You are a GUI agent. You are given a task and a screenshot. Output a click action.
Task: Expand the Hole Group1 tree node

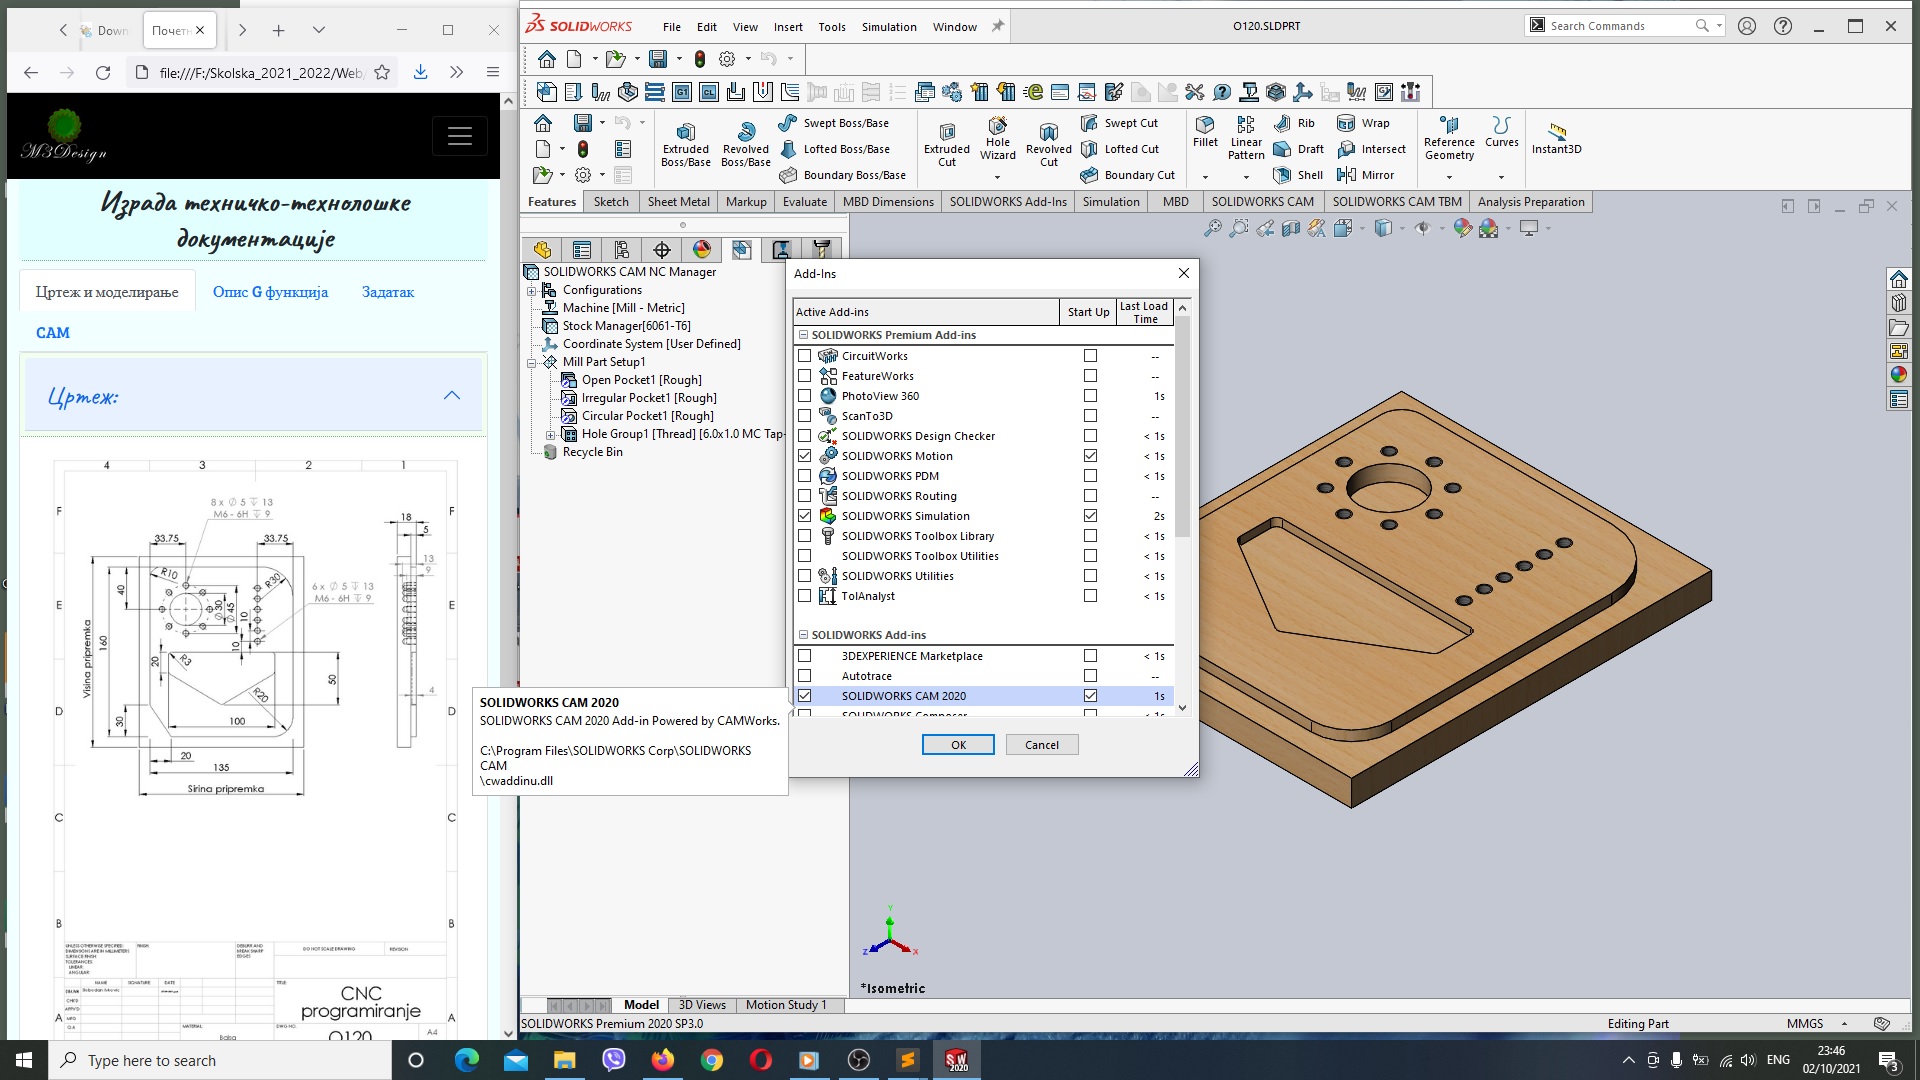click(551, 434)
